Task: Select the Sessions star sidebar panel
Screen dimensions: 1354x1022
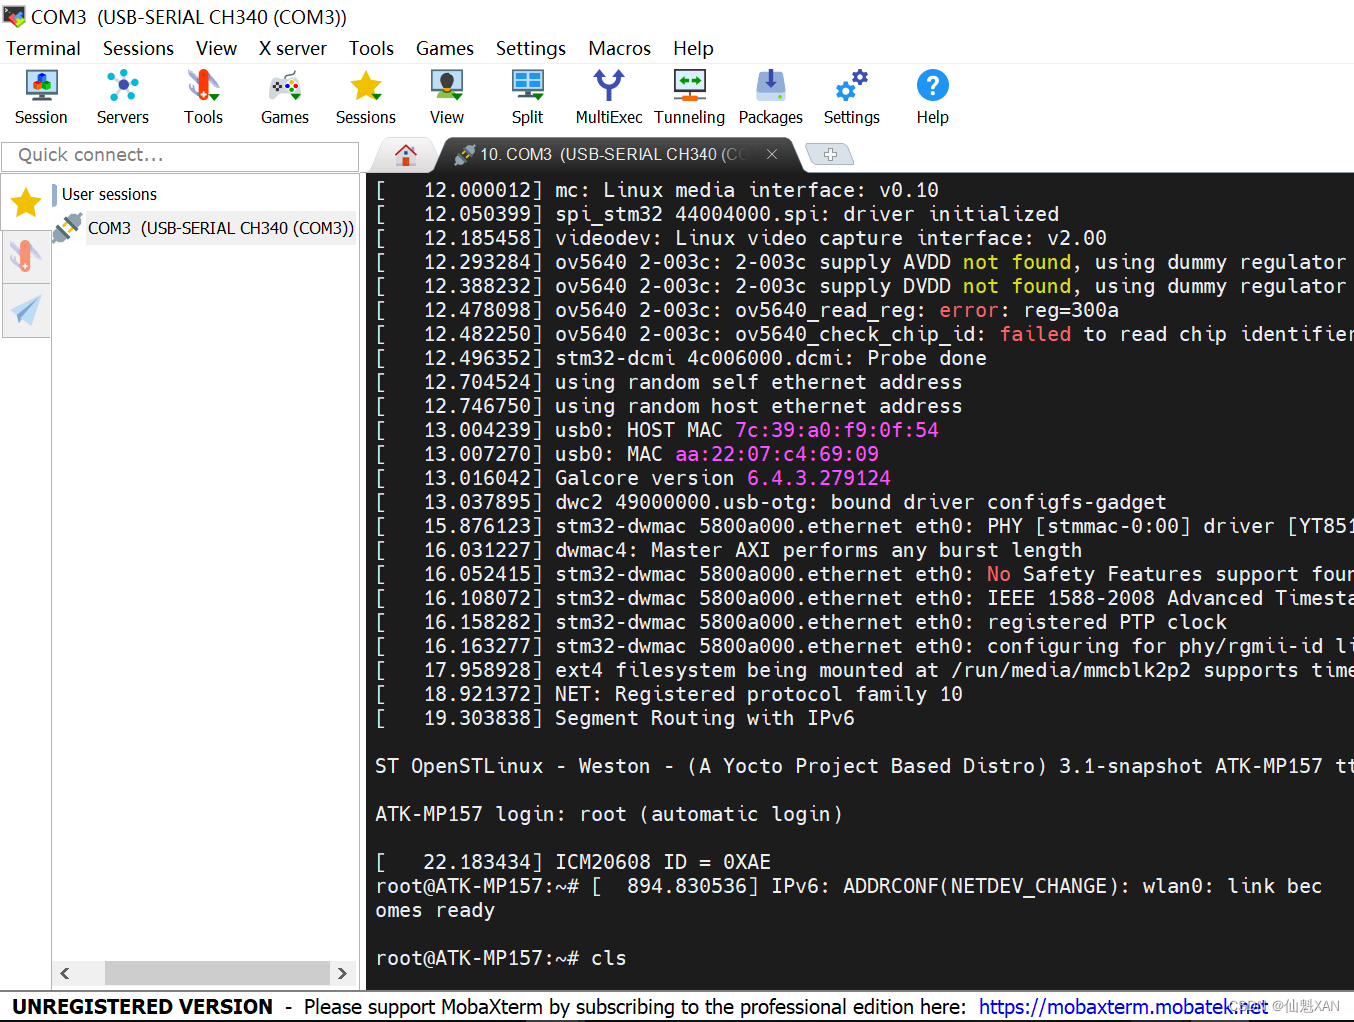Action: click(25, 202)
